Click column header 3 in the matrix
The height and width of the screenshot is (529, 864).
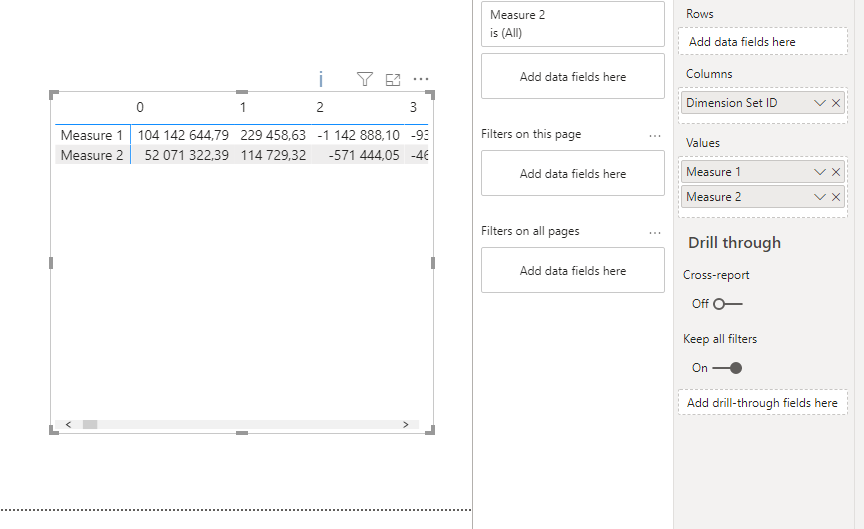pyautogui.click(x=413, y=107)
